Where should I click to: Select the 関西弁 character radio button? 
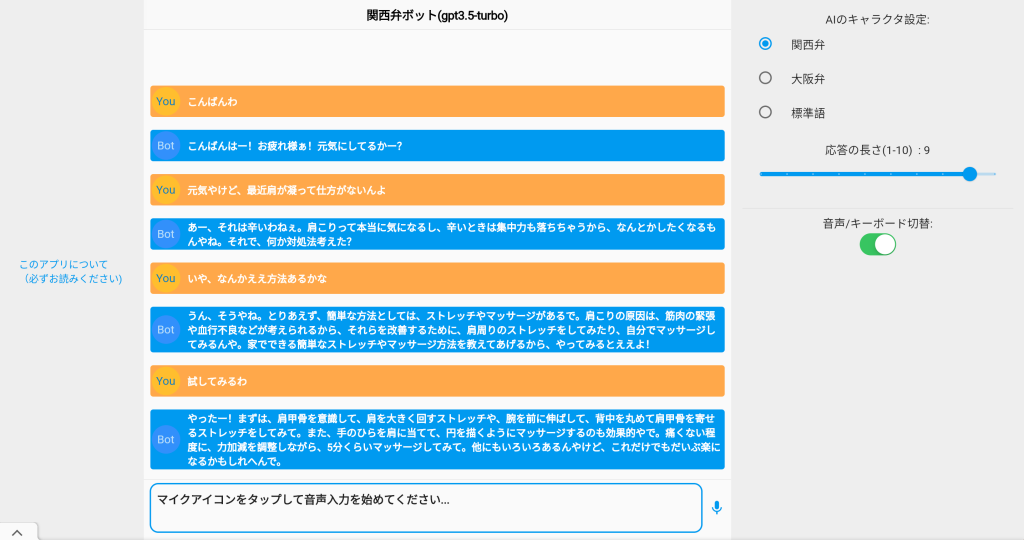pyautogui.click(x=766, y=44)
